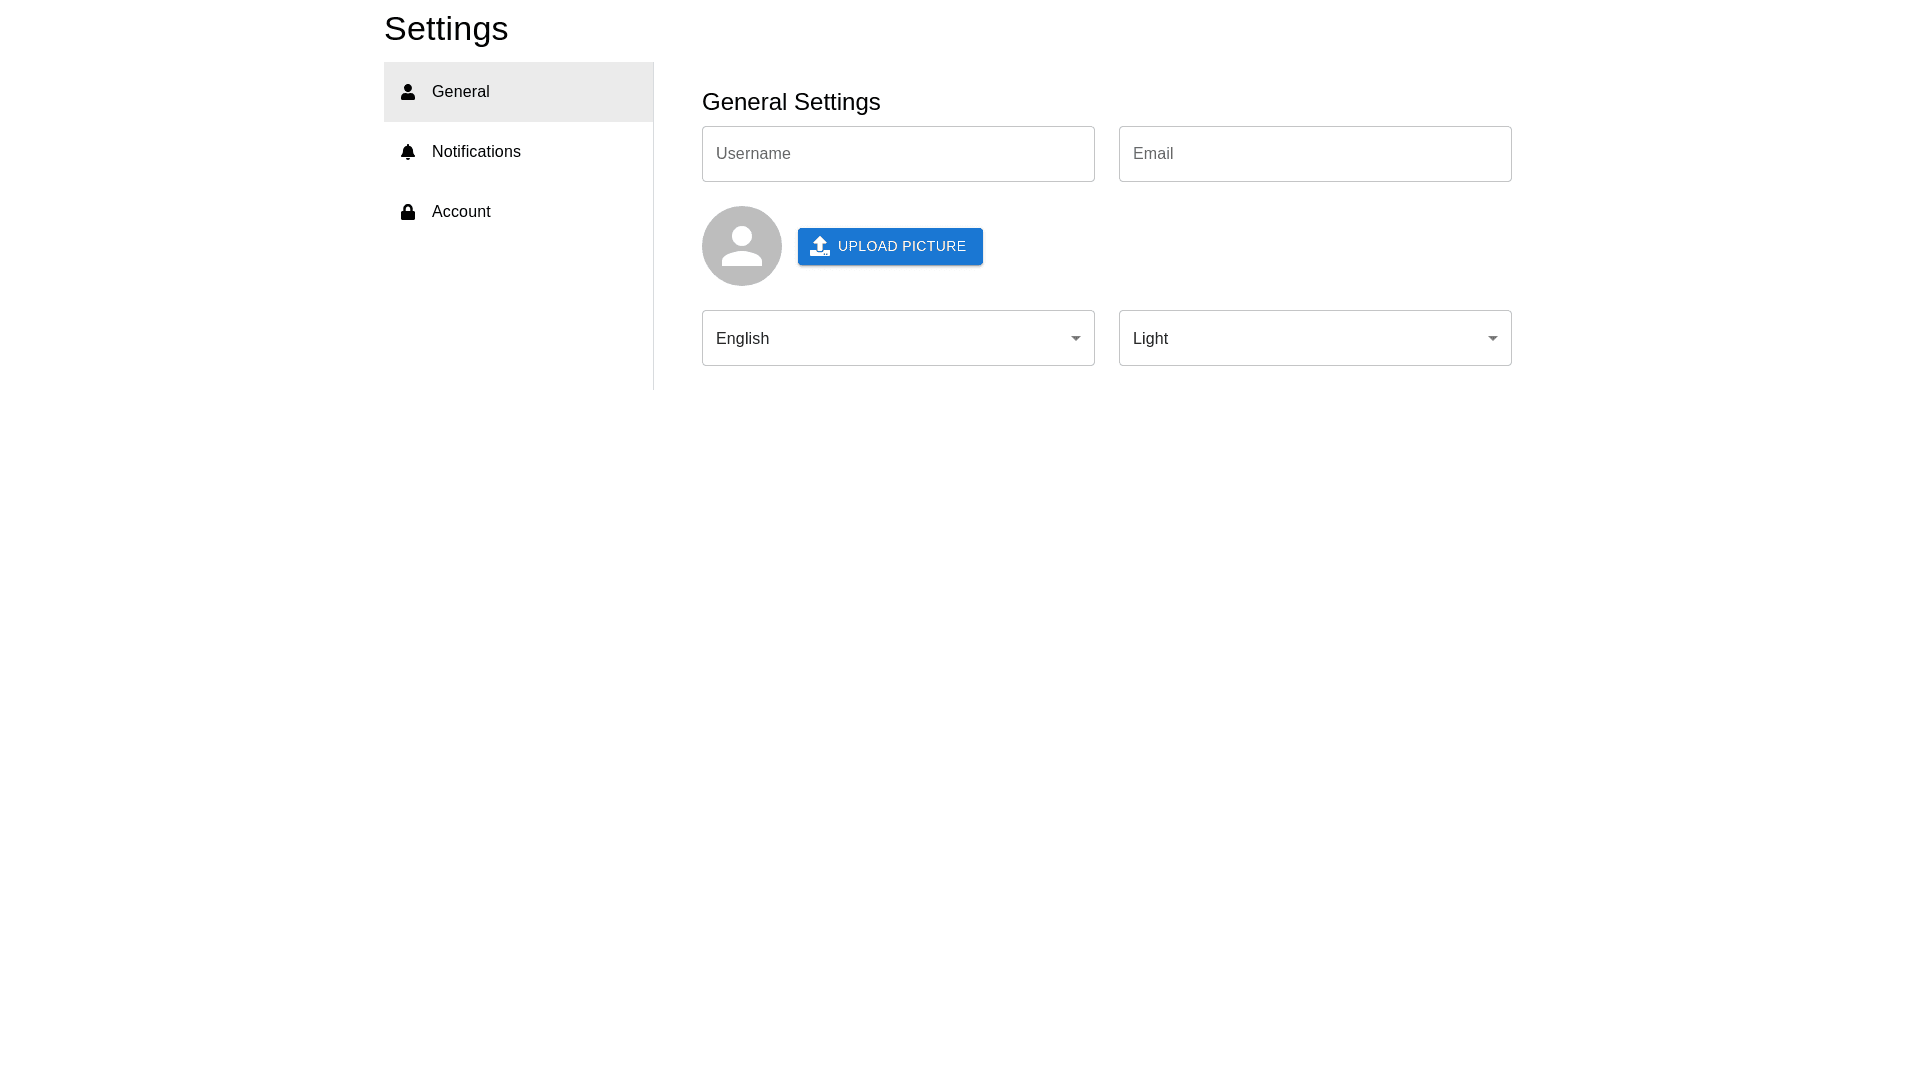1920x1080 pixels.
Task: Click the Upload Picture button text label
Action: pos(901,246)
